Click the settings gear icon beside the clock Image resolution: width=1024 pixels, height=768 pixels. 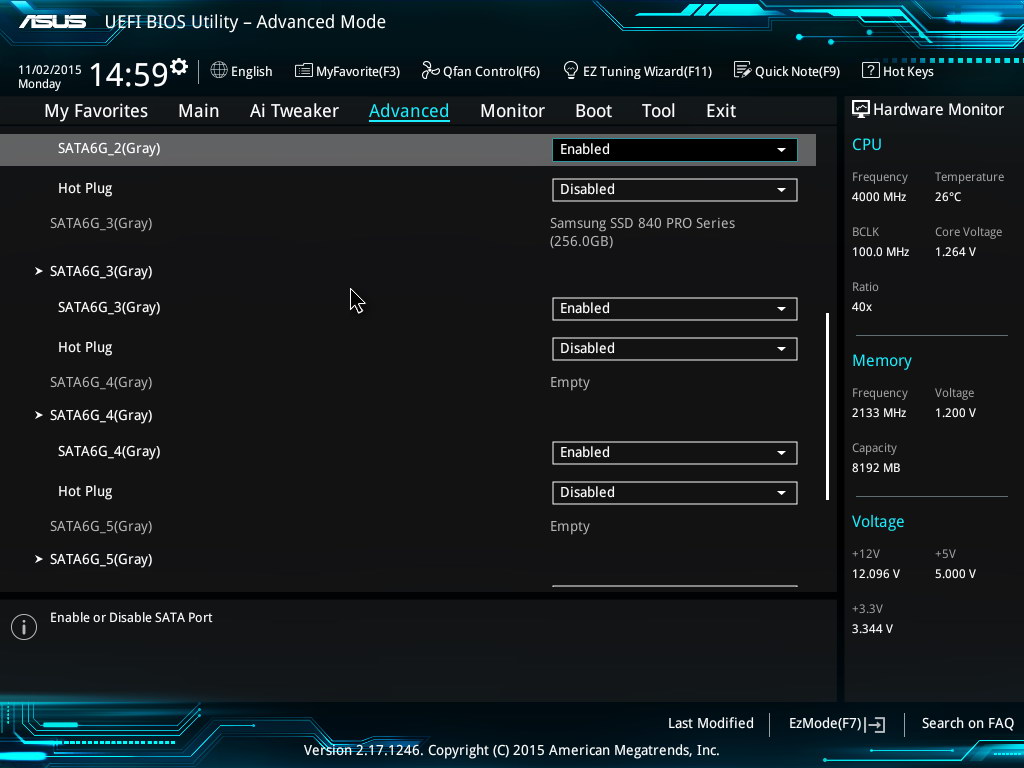point(179,67)
